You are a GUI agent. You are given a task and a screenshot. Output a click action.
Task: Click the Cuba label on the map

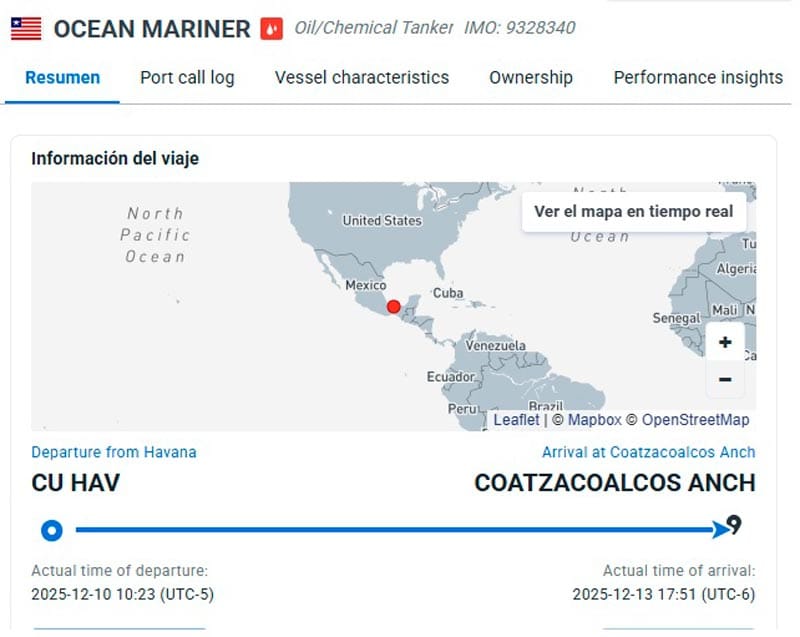pos(449,293)
